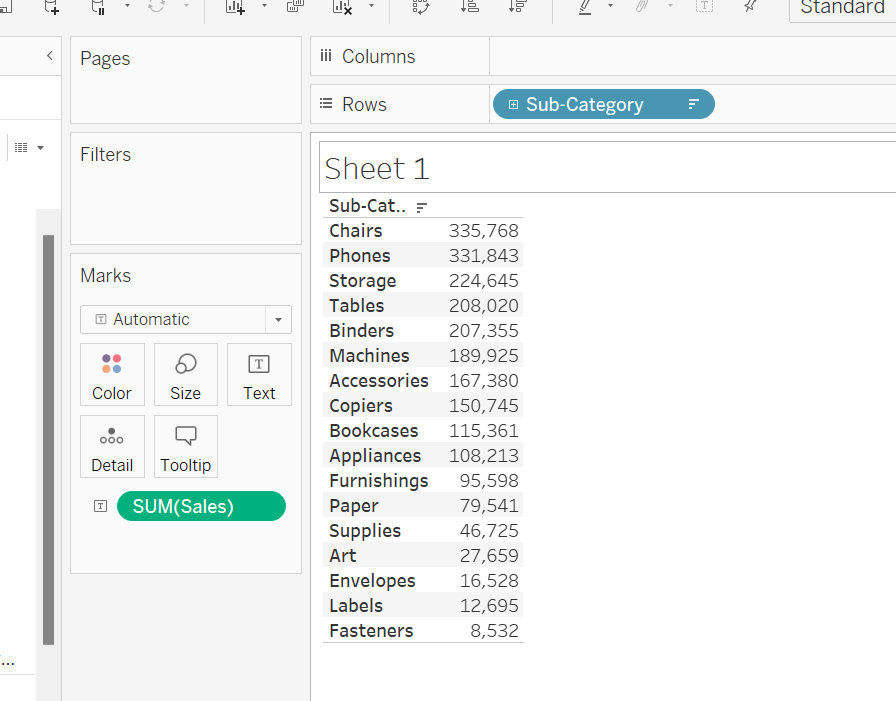The image size is (896, 701).
Task: Click the new worksheet toolbar icon
Action: point(235,7)
